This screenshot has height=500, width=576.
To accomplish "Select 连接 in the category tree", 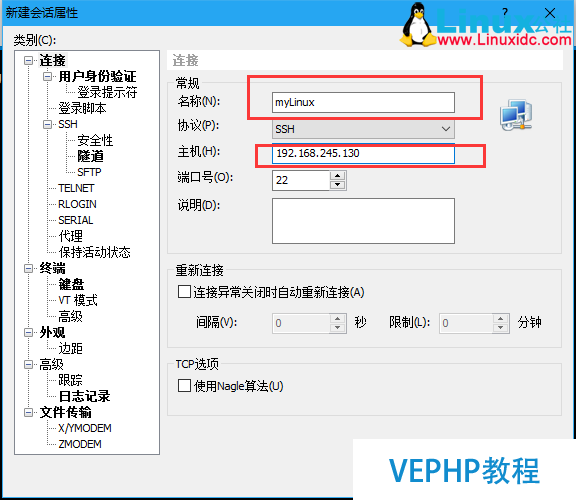I will click(x=52, y=60).
